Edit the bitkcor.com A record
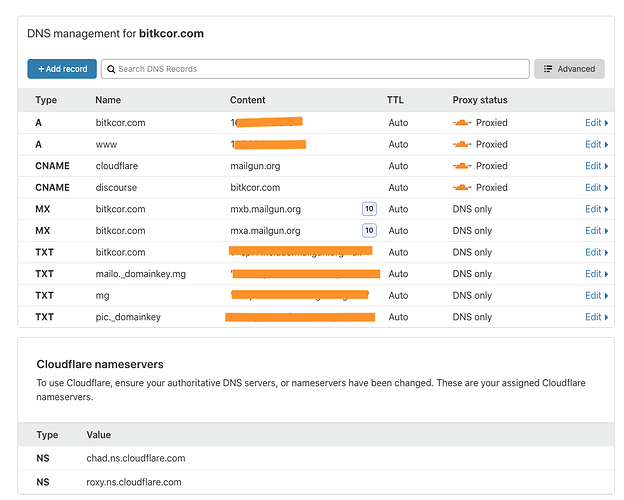Image resolution: width=624 pixels, height=500 pixels. (x=596, y=123)
